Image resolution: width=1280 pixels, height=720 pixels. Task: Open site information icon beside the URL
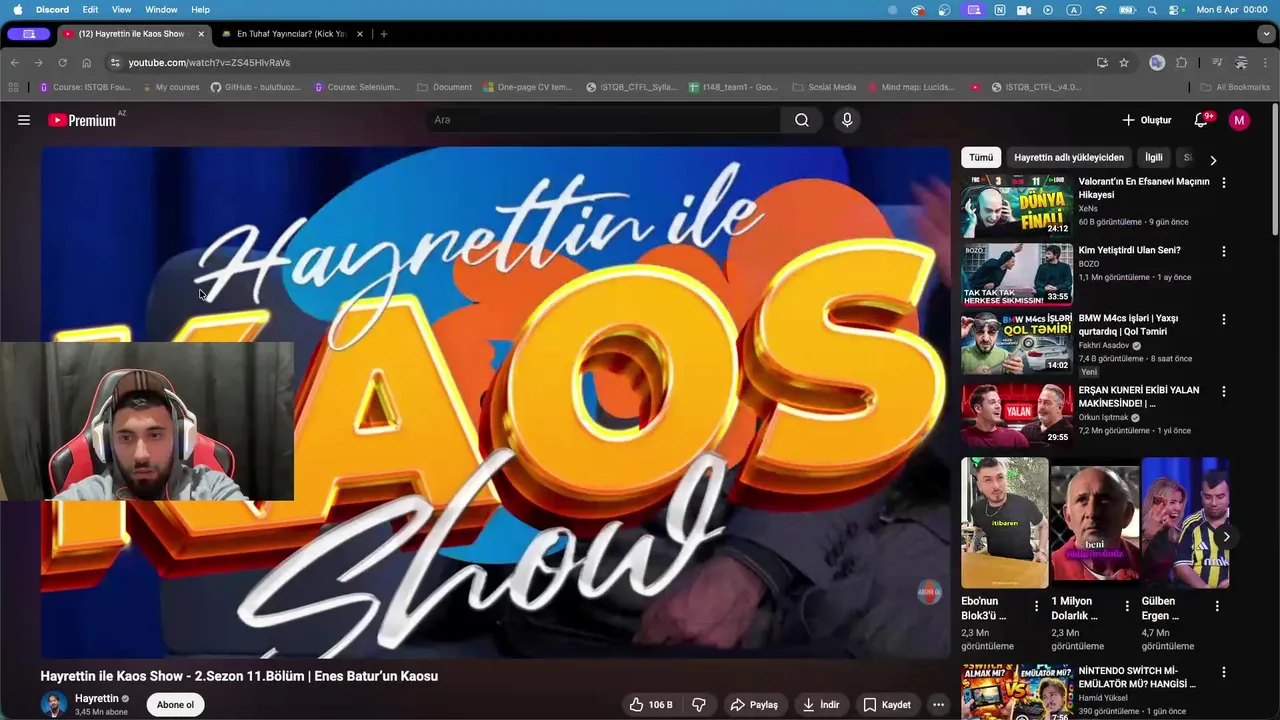point(115,62)
